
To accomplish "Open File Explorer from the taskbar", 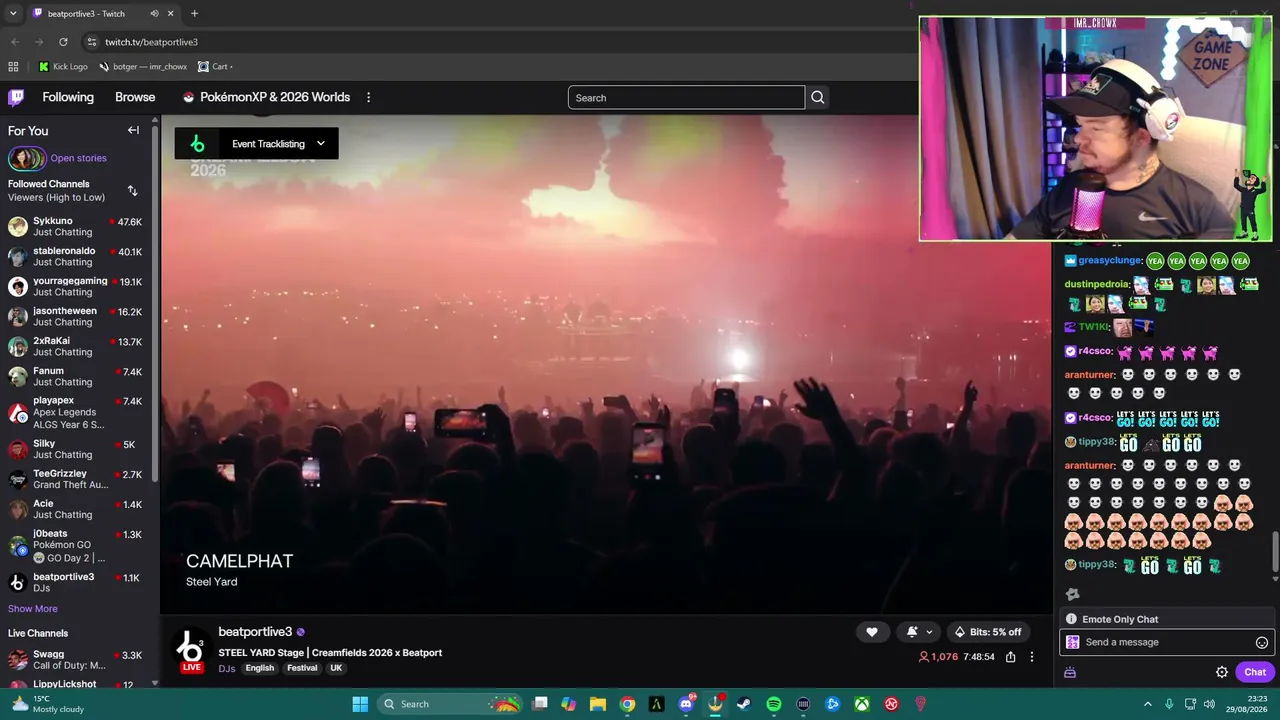I will click(598, 704).
